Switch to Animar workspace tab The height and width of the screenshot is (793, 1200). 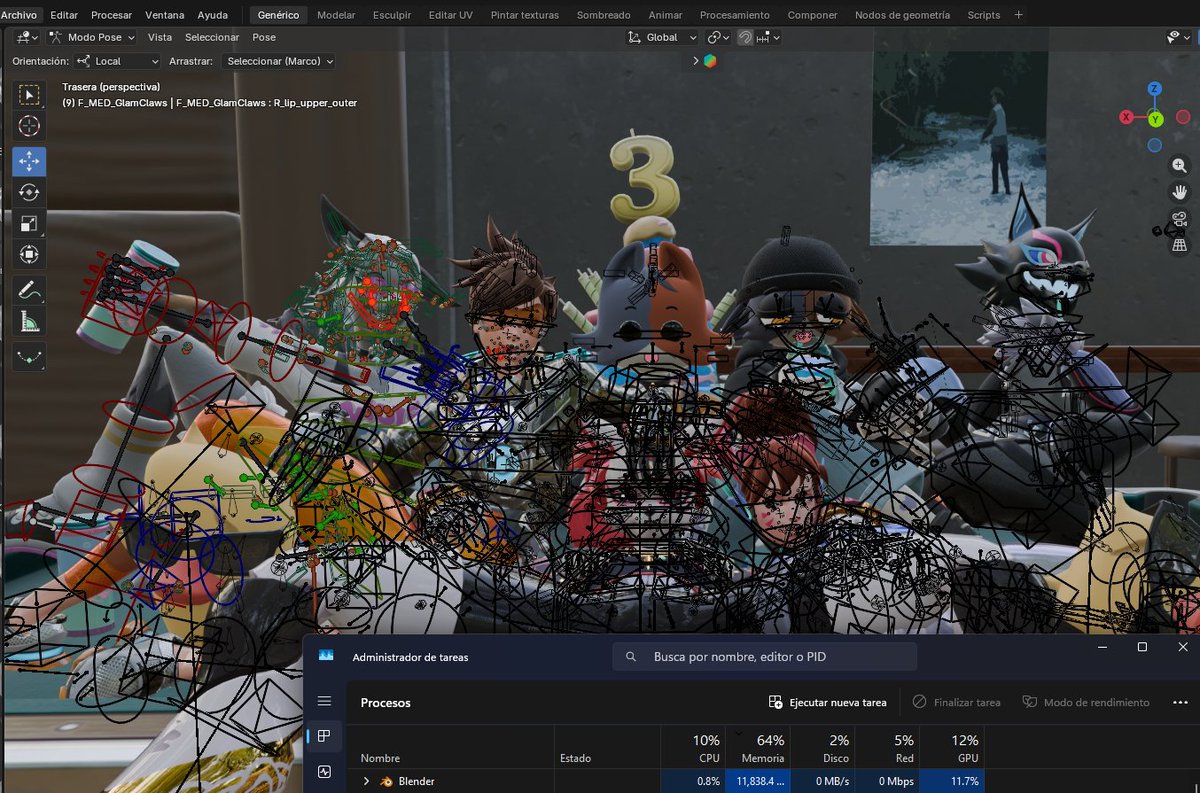pos(665,15)
